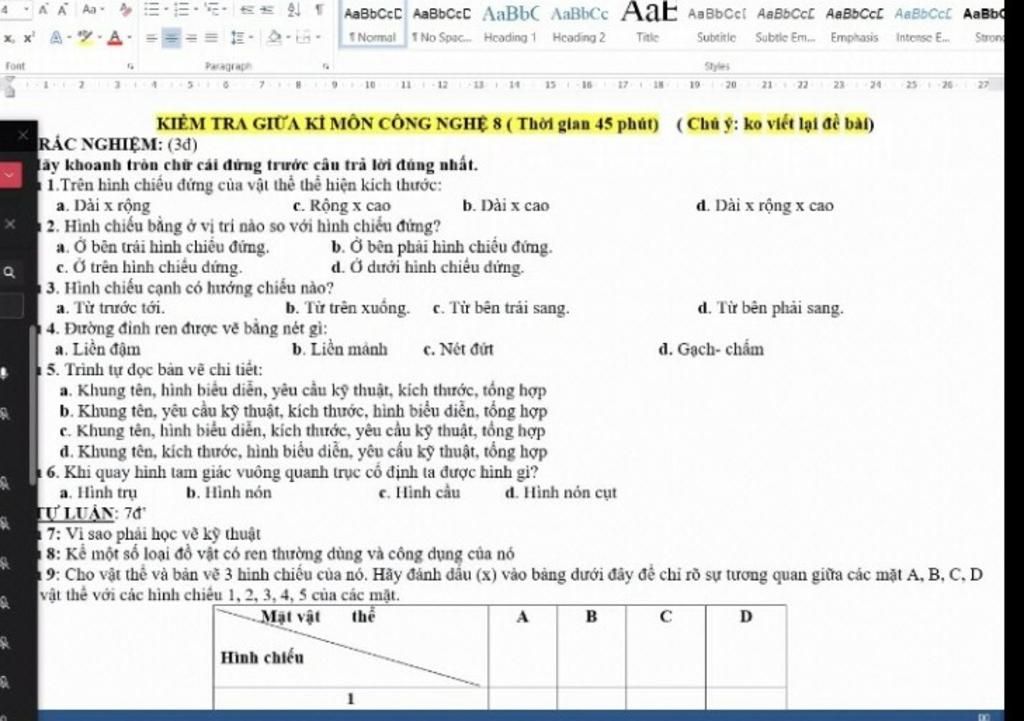
Task: Click answer 'b. Ở bên phải hình chiếu đứng.'
Action: (442, 247)
